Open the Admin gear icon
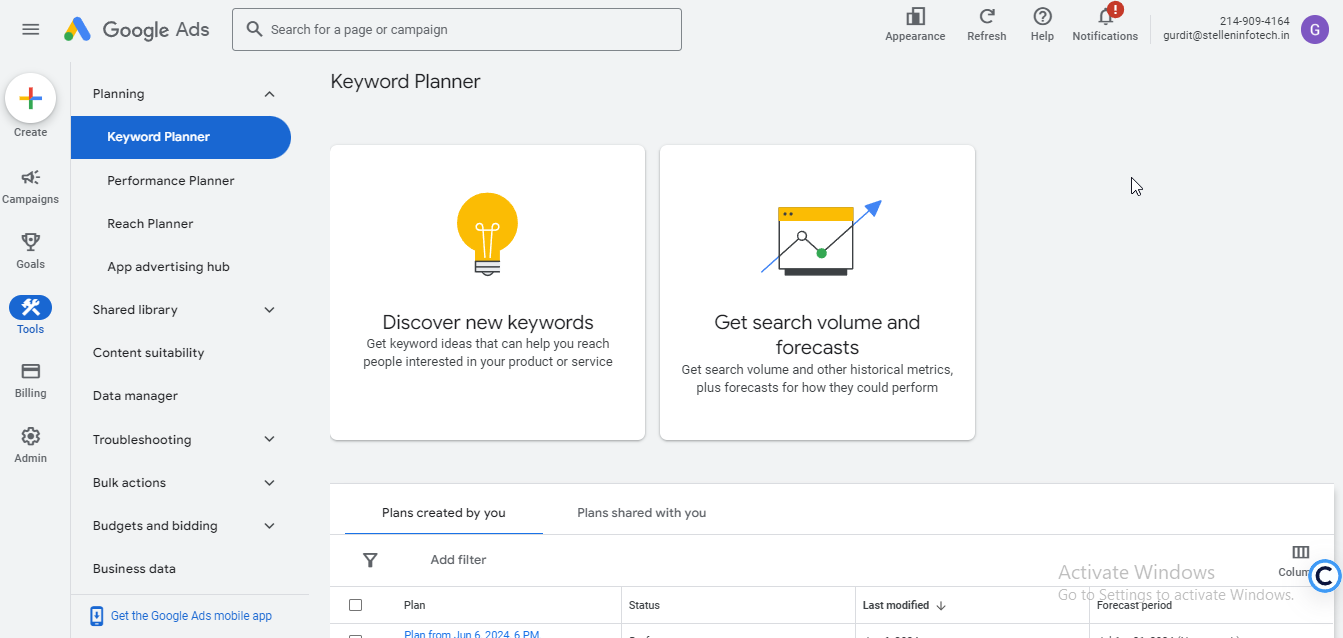This screenshot has height=638, width=1343. coord(30,444)
